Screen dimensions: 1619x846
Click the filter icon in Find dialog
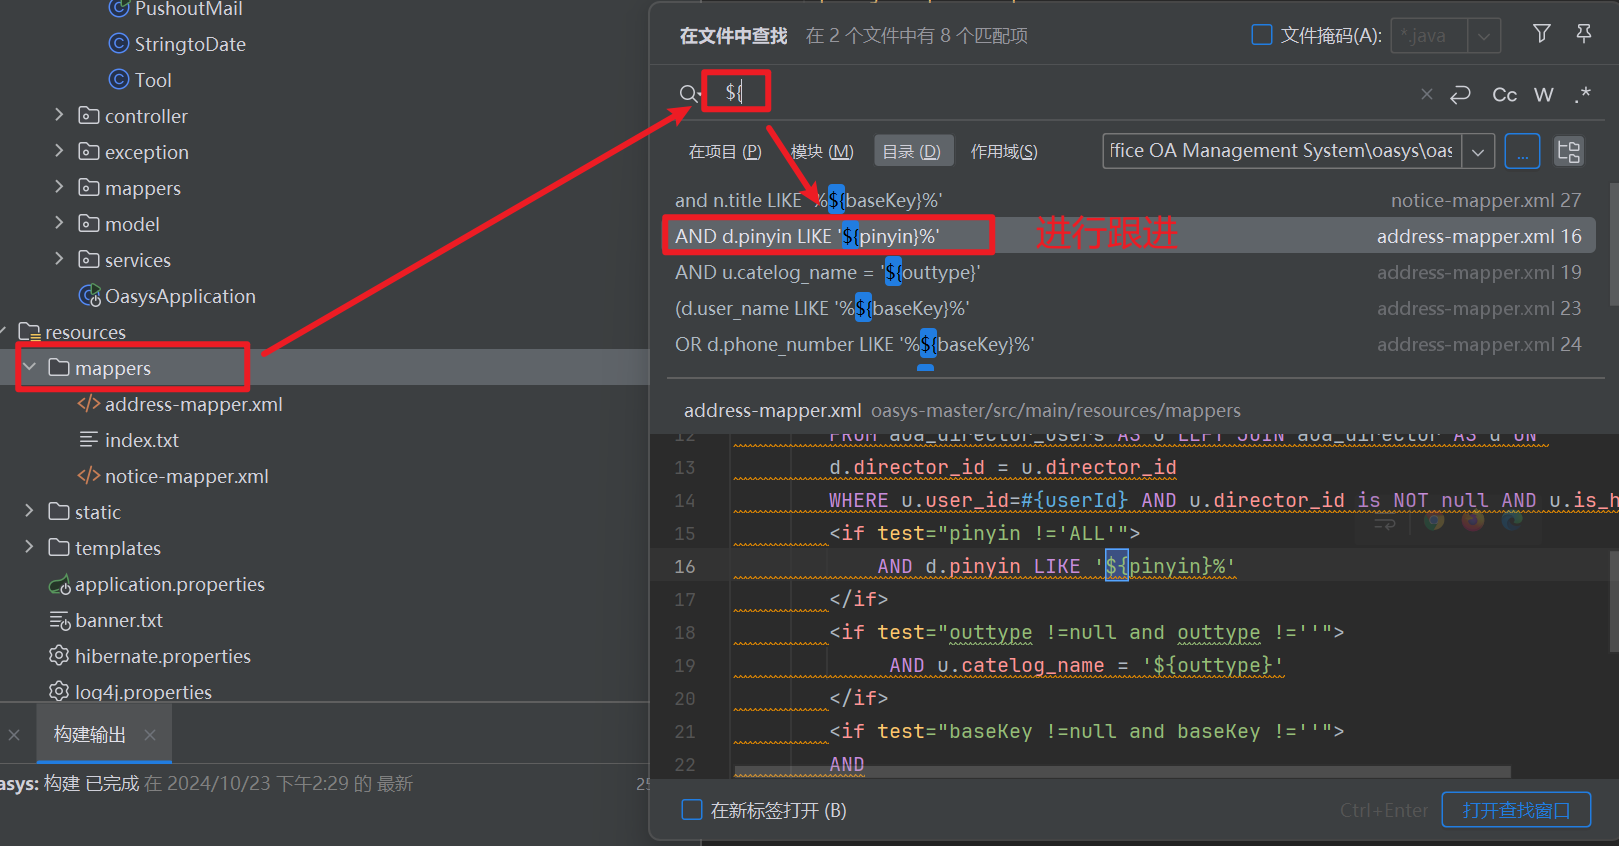(1541, 34)
